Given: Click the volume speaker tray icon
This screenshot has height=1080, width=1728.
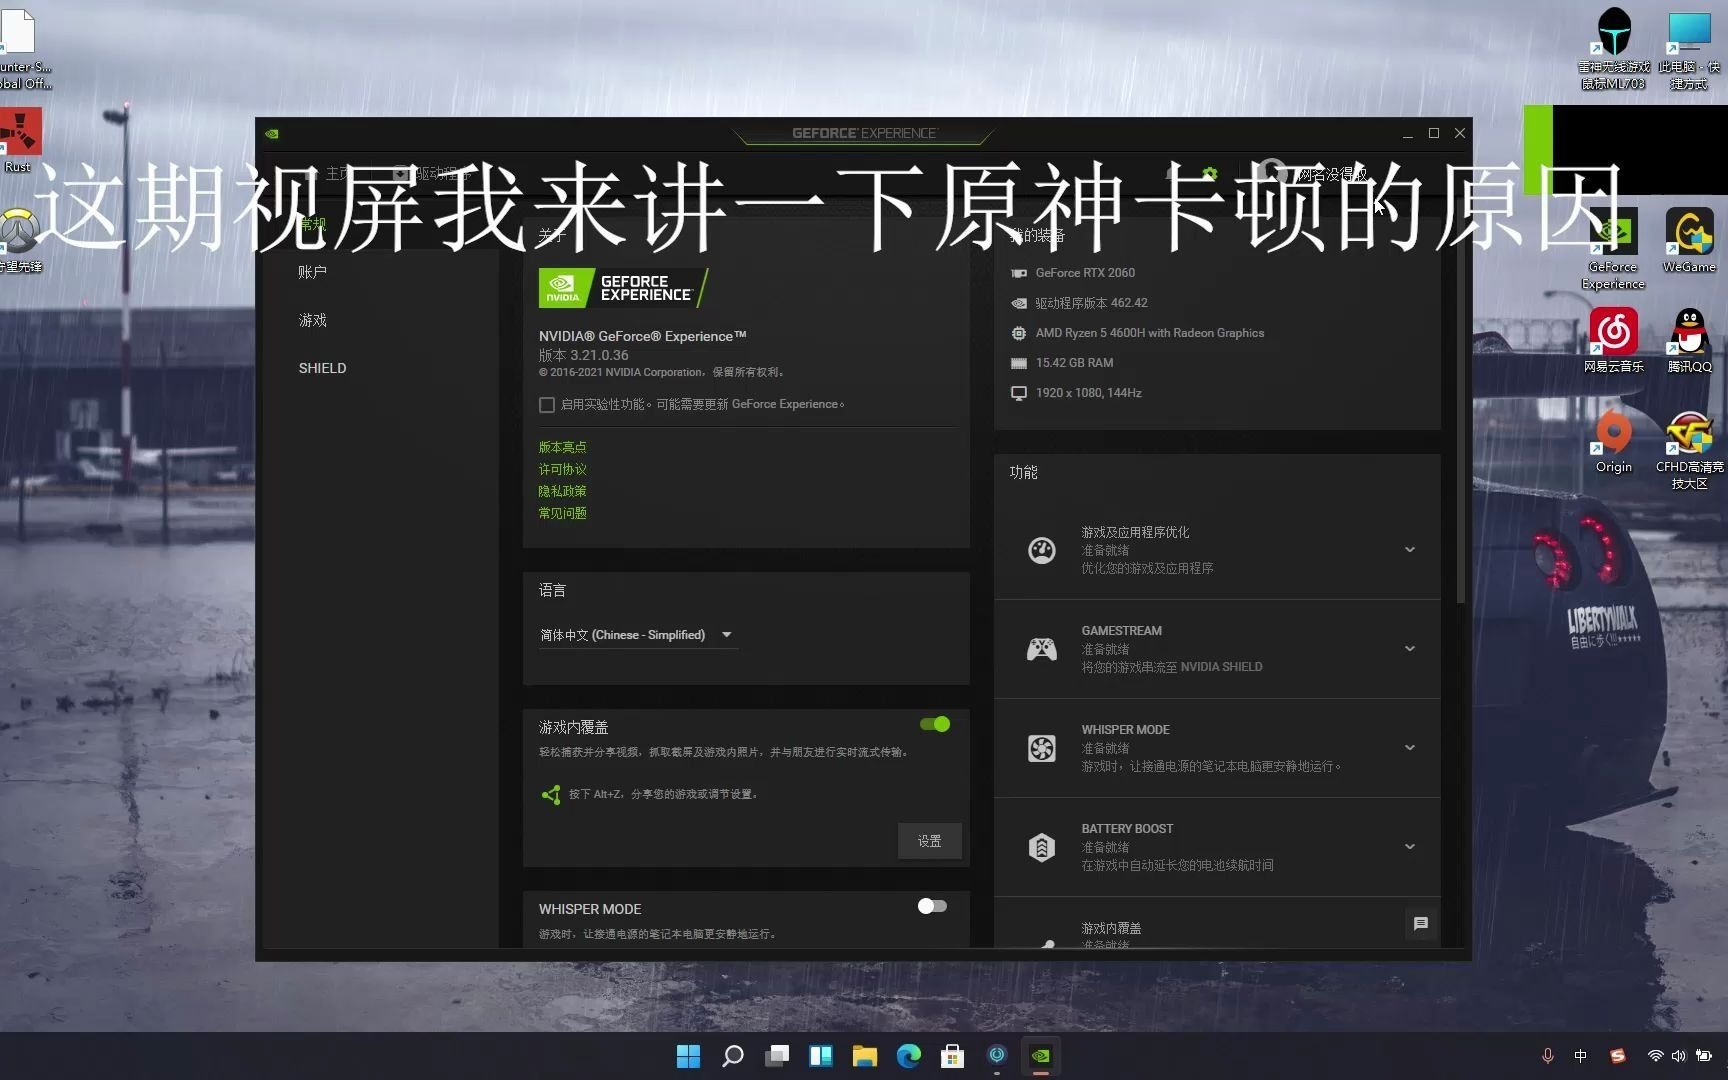Looking at the screenshot, I should tap(1679, 1056).
